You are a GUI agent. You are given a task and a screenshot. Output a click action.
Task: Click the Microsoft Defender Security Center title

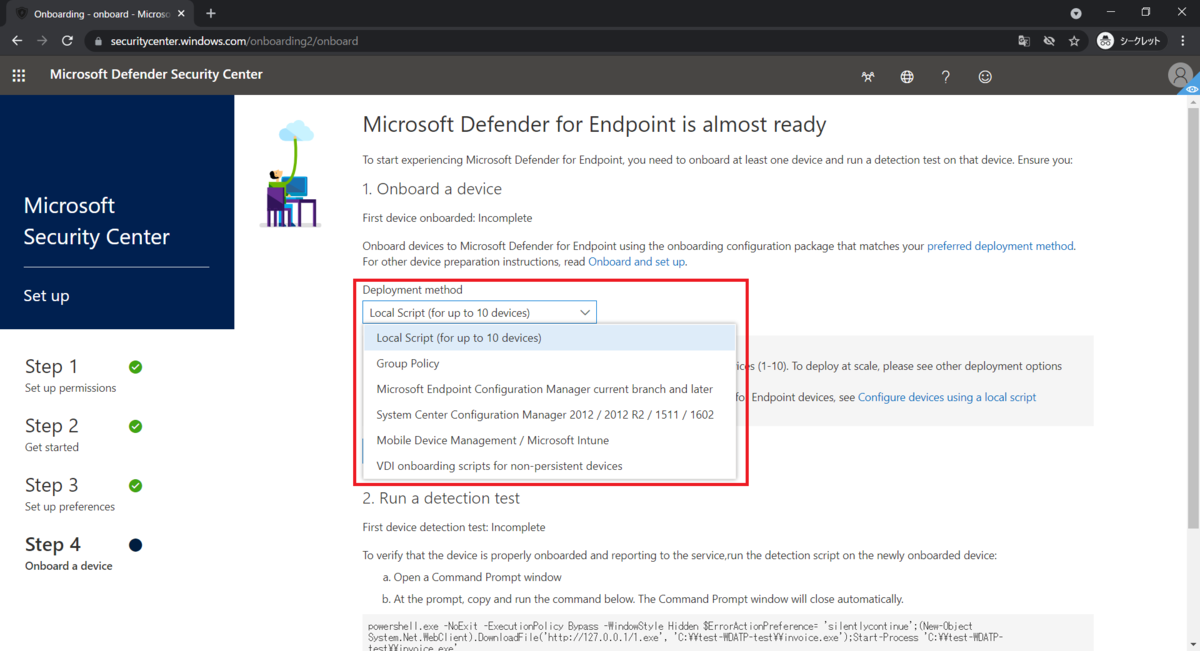(156, 75)
